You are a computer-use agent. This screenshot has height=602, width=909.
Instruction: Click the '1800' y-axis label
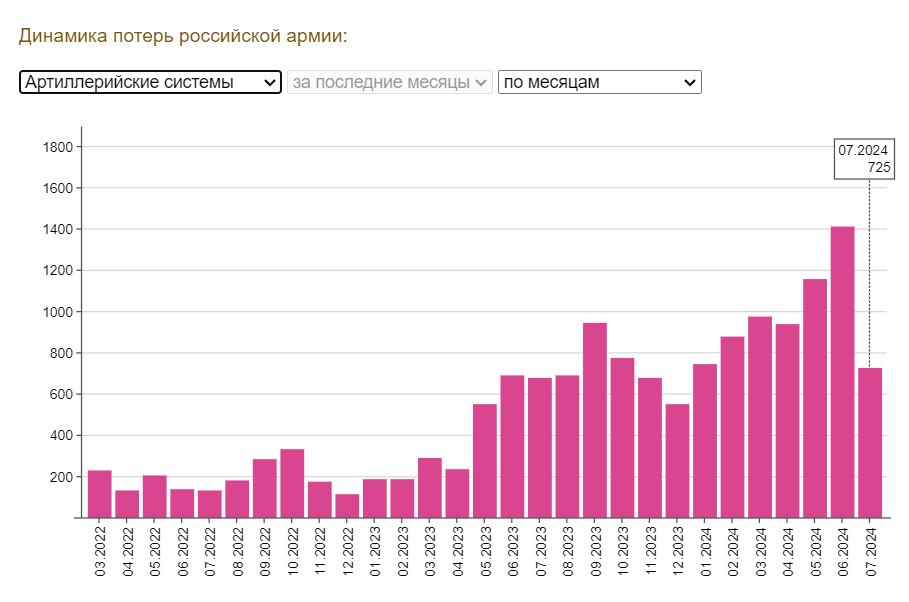point(58,147)
